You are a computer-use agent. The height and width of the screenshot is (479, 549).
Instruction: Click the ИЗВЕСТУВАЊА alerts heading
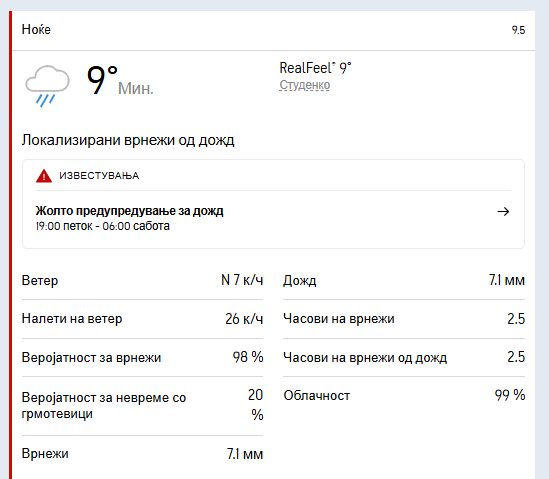click(99, 175)
